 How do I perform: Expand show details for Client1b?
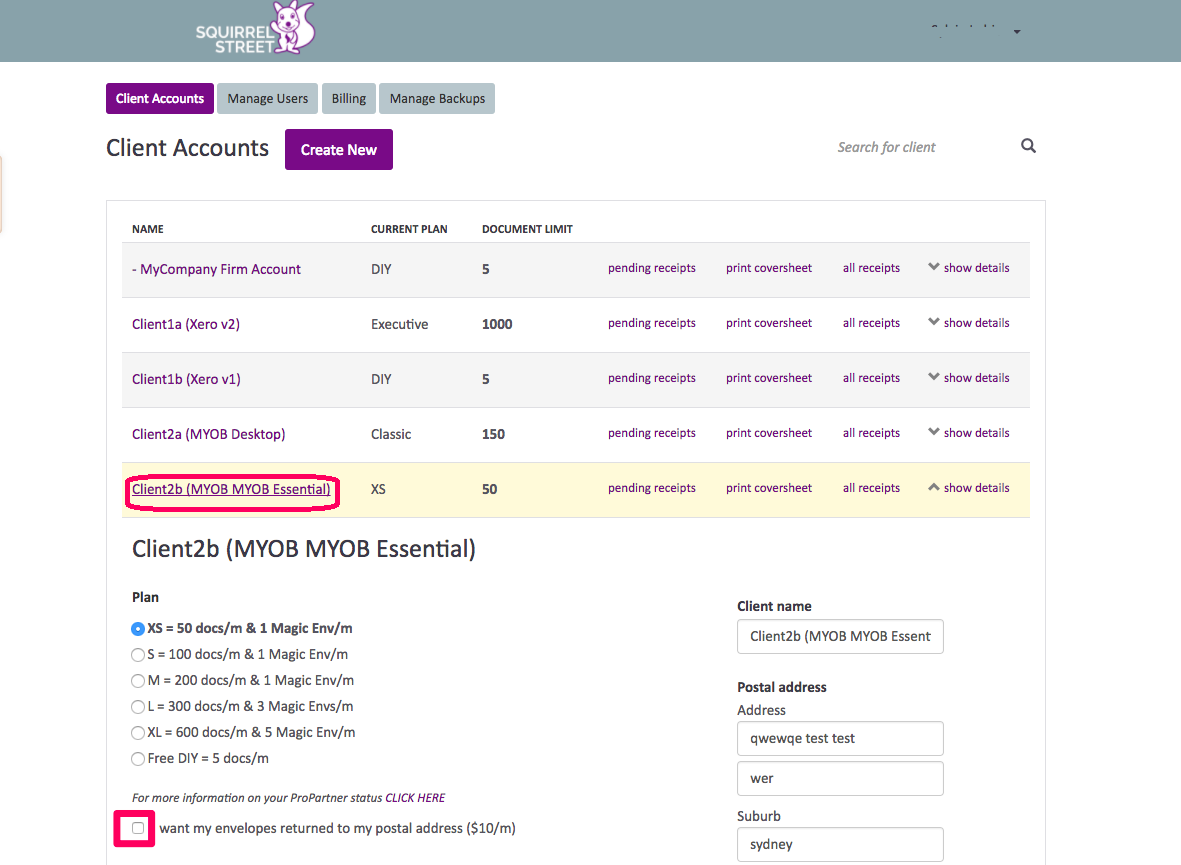(x=969, y=377)
